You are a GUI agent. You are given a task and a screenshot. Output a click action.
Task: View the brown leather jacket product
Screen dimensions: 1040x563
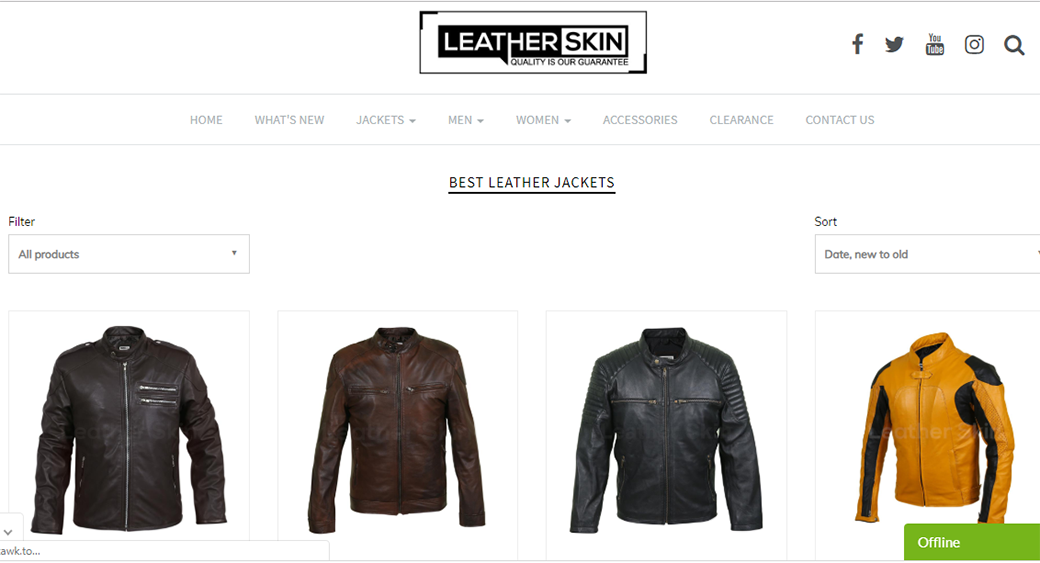(x=397, y=430)
